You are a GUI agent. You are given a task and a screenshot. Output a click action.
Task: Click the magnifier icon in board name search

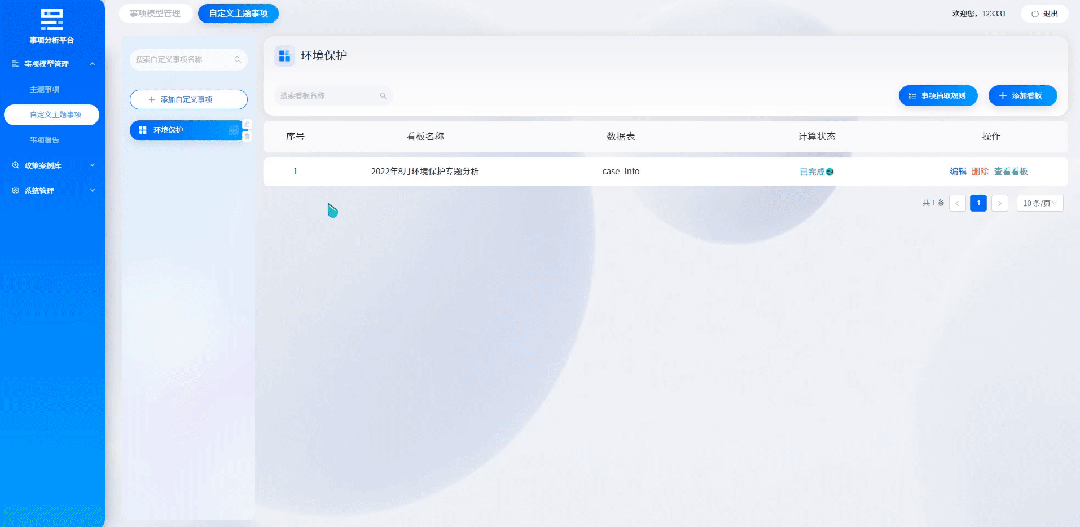(382, 96)
